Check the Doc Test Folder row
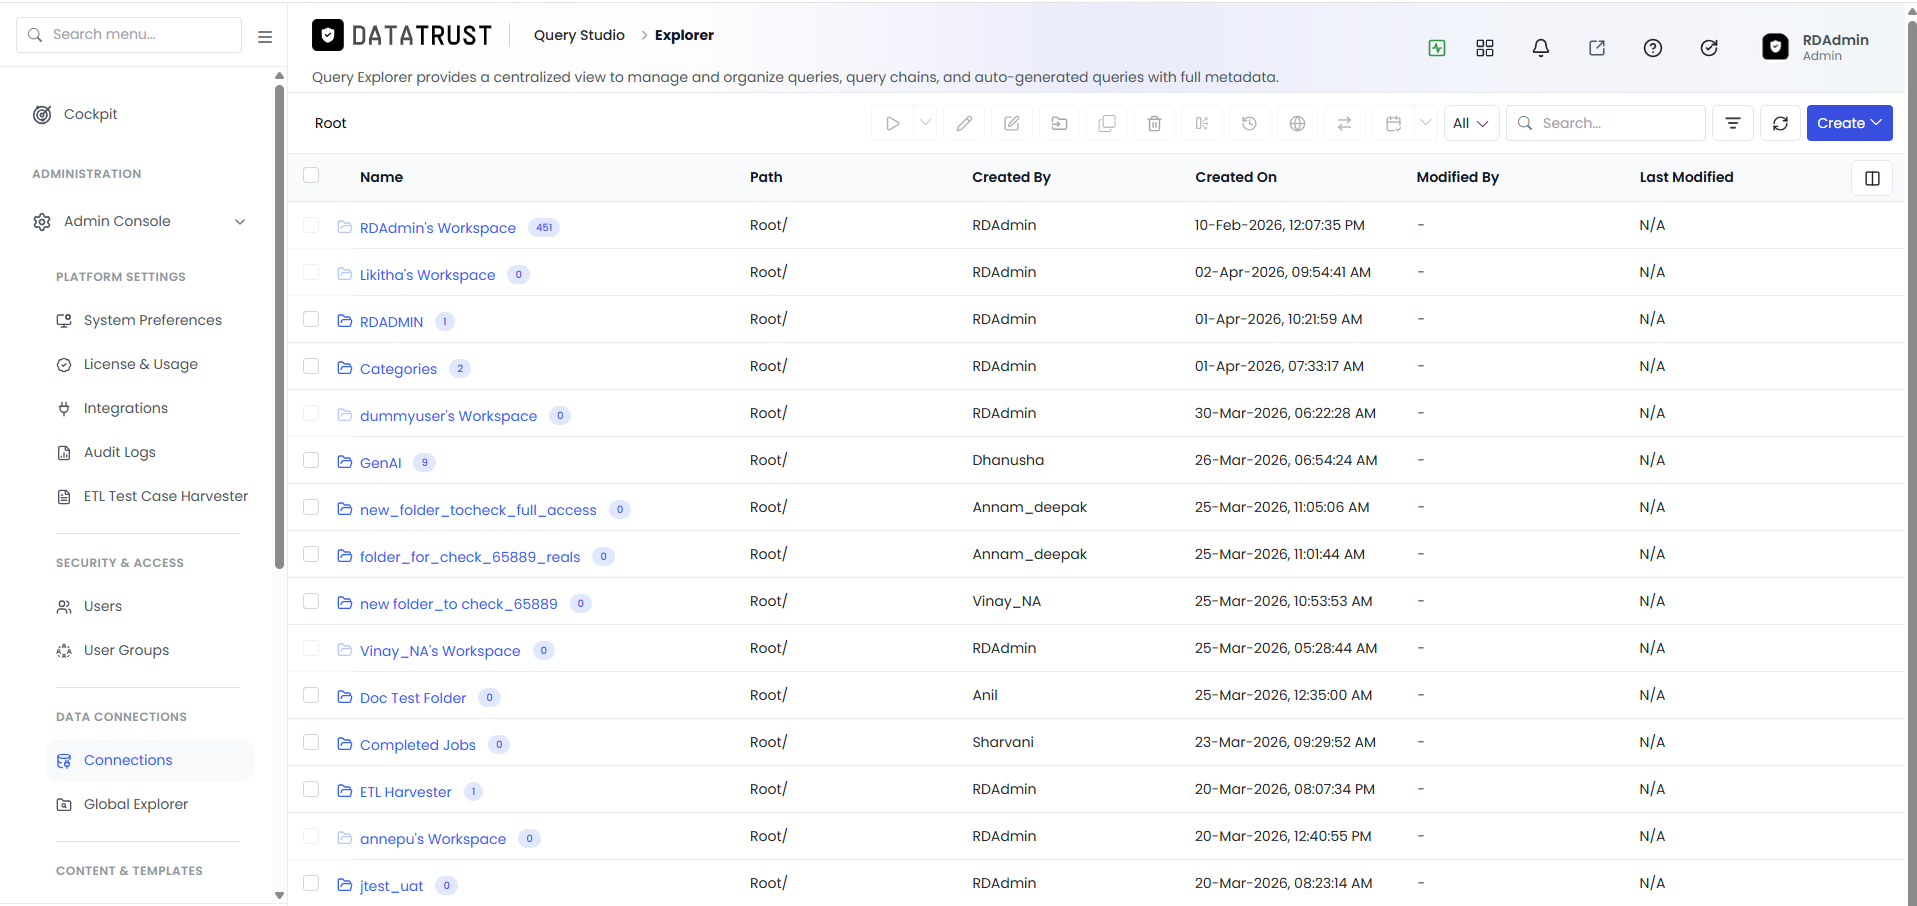The width and height of the screenshot is (1917, 906). click(x=311, y=695)
